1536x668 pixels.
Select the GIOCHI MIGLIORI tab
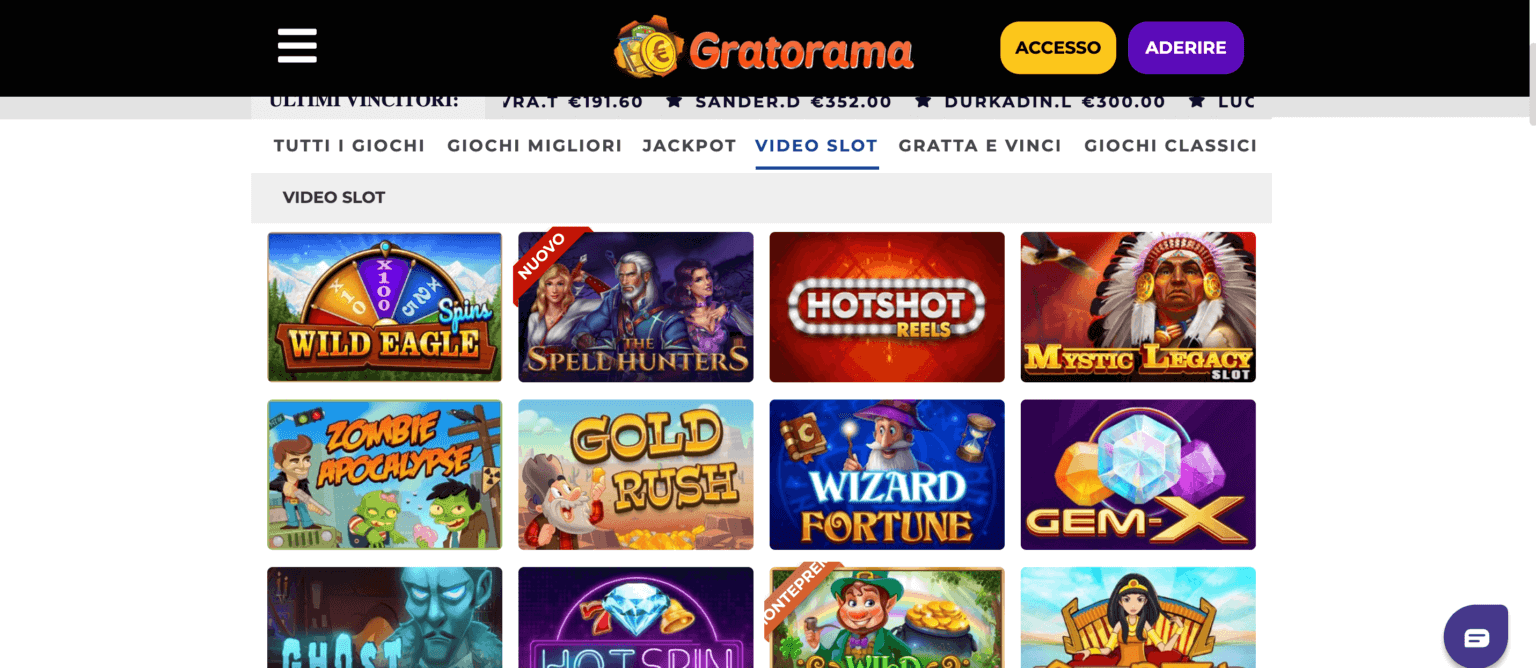[x=535, y=146]
